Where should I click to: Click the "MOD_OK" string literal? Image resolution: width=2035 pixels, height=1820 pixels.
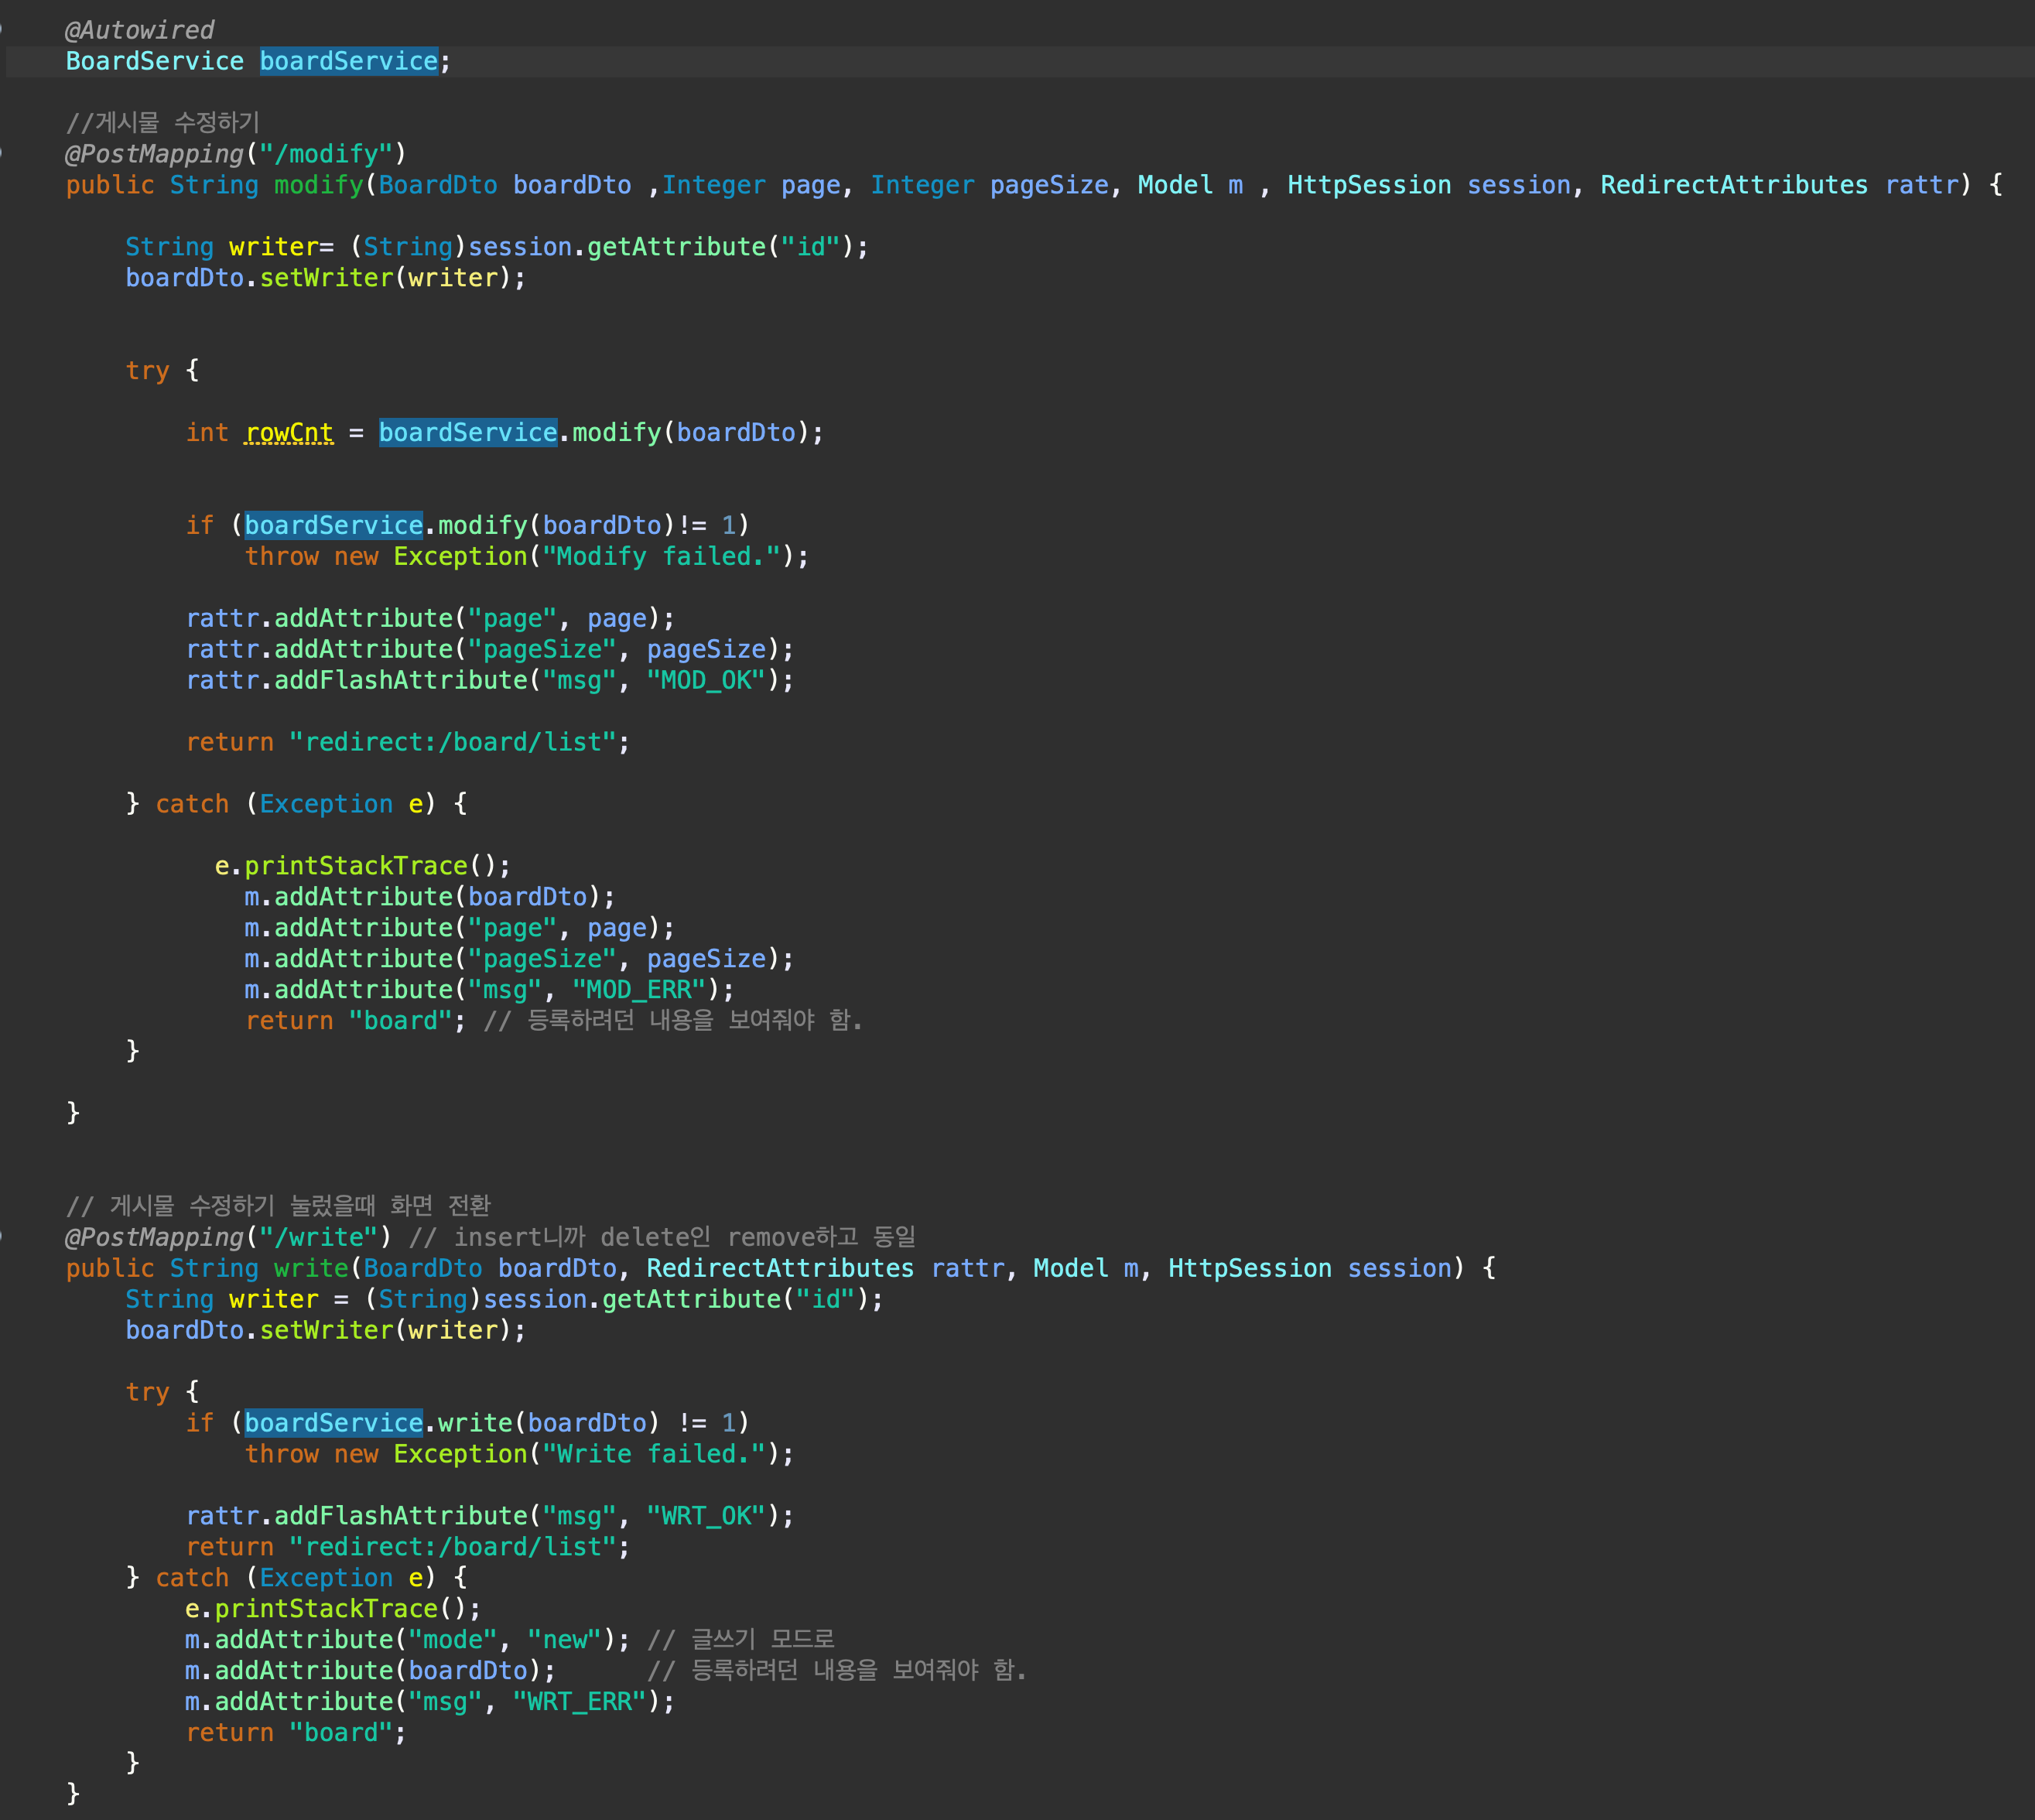click(706, 680)
